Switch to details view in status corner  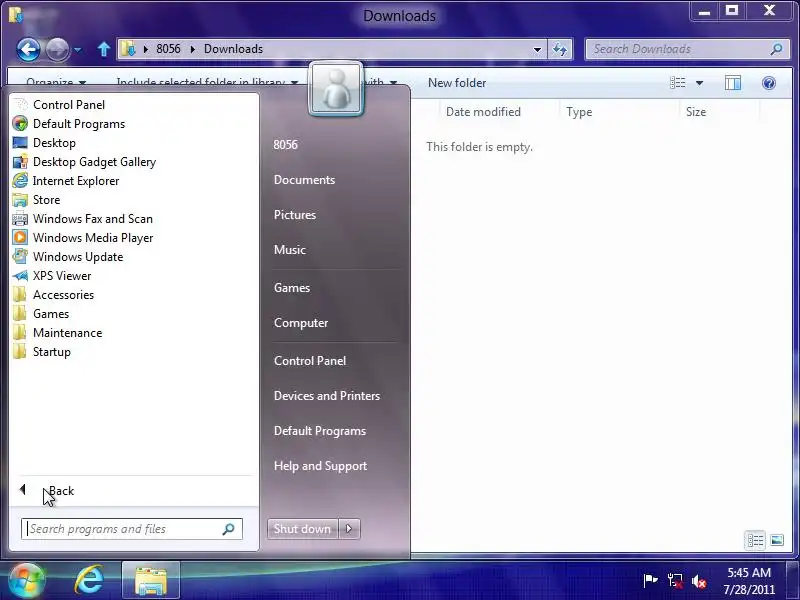(x=755, y=540)
